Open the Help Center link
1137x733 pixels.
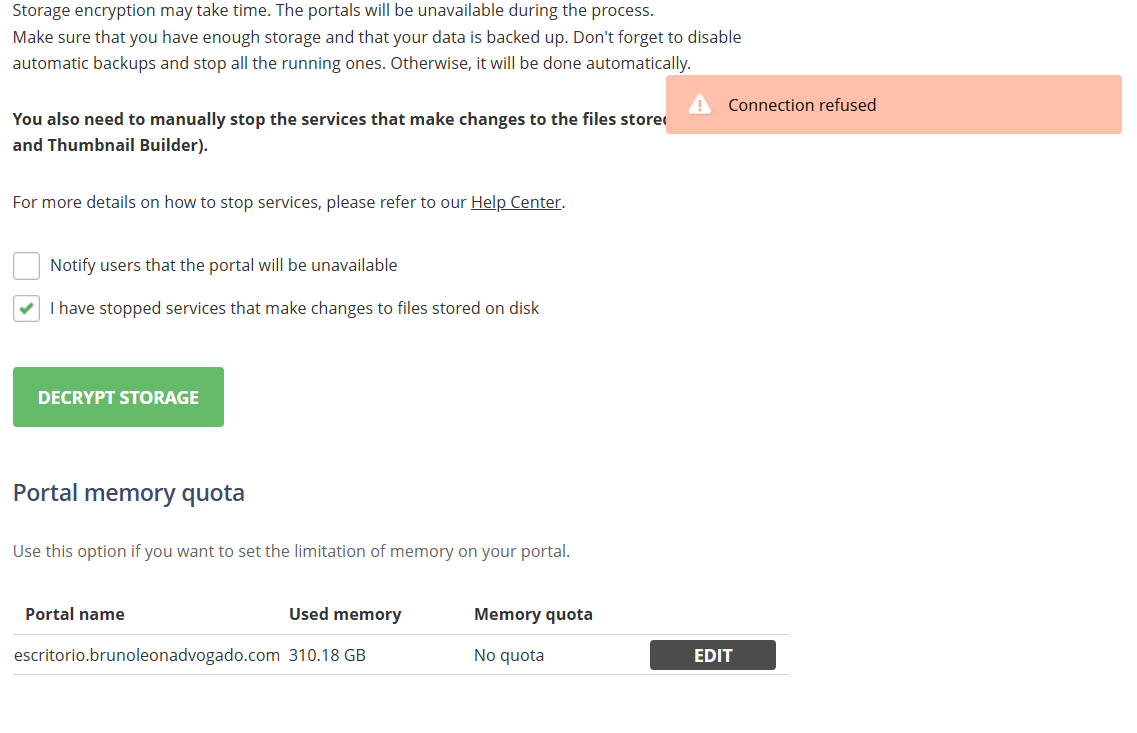coord(516,202)
